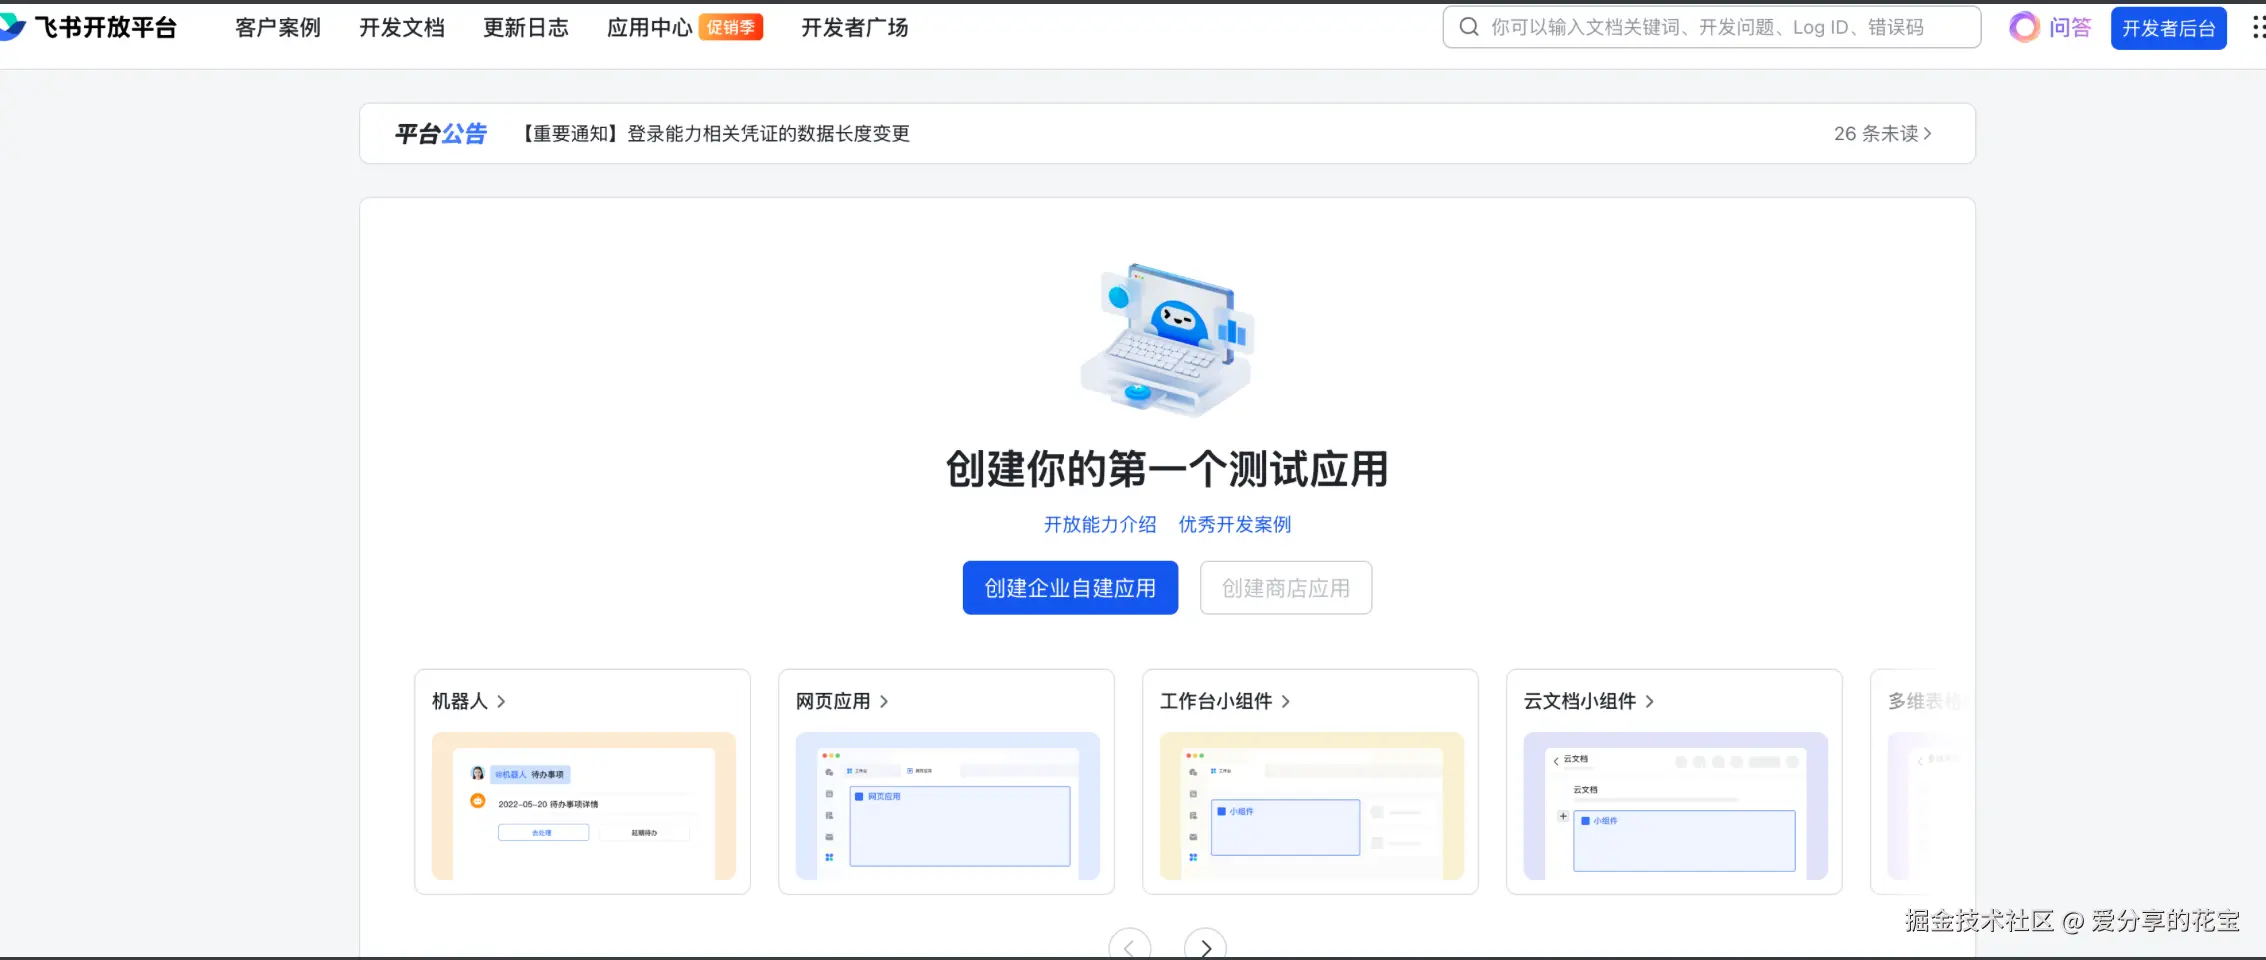Open the apps grid menu icon
Image resolution: width=2266 pixels, height=960 pixels.
(x=2257, y=27)
